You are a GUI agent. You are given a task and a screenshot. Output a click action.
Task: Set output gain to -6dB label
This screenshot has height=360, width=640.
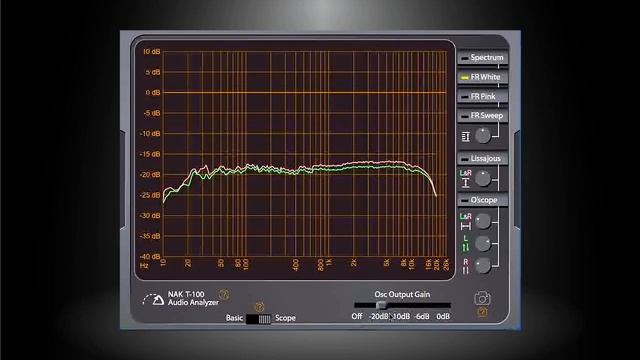click(422, 316)
